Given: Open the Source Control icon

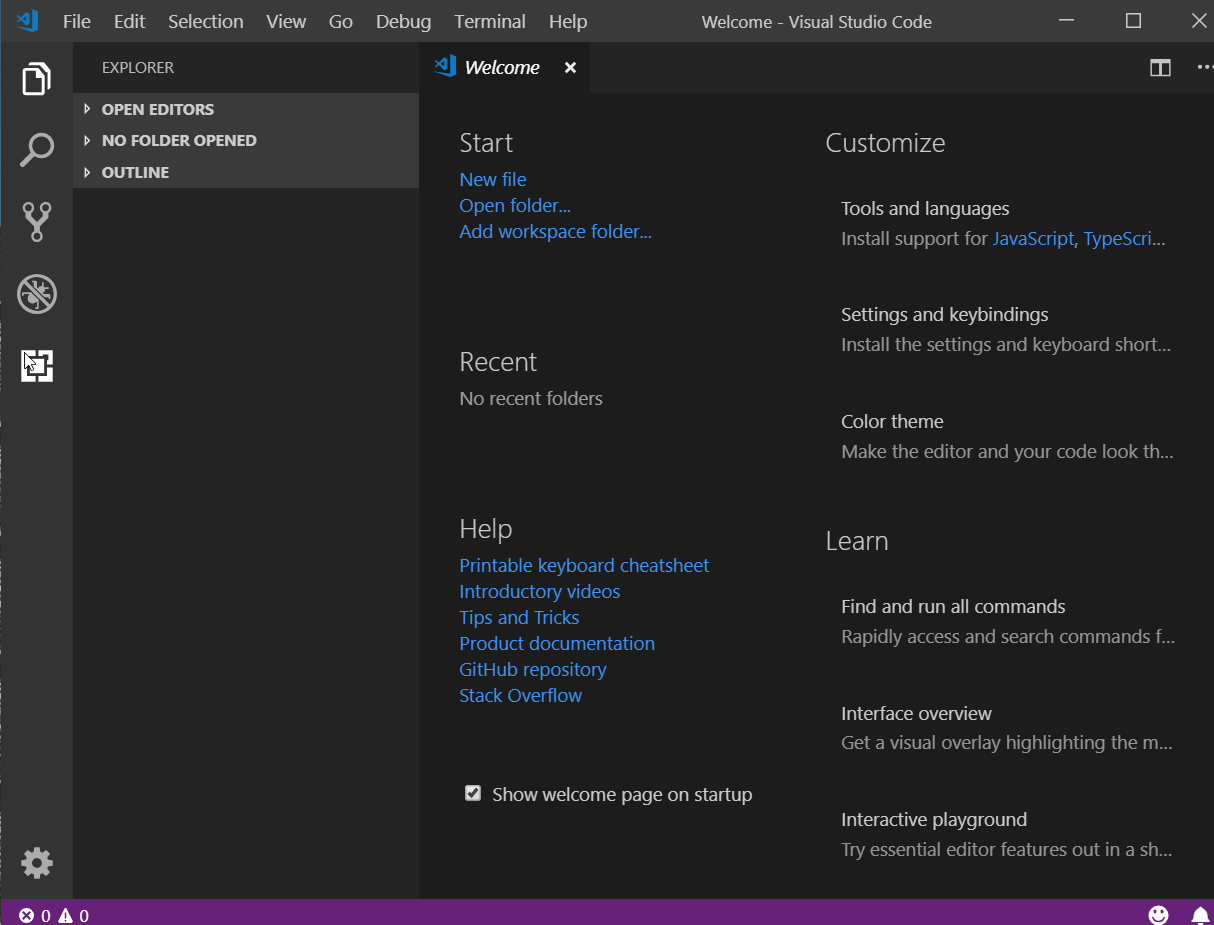Looking at the screenshot, I should click(37, 222).
